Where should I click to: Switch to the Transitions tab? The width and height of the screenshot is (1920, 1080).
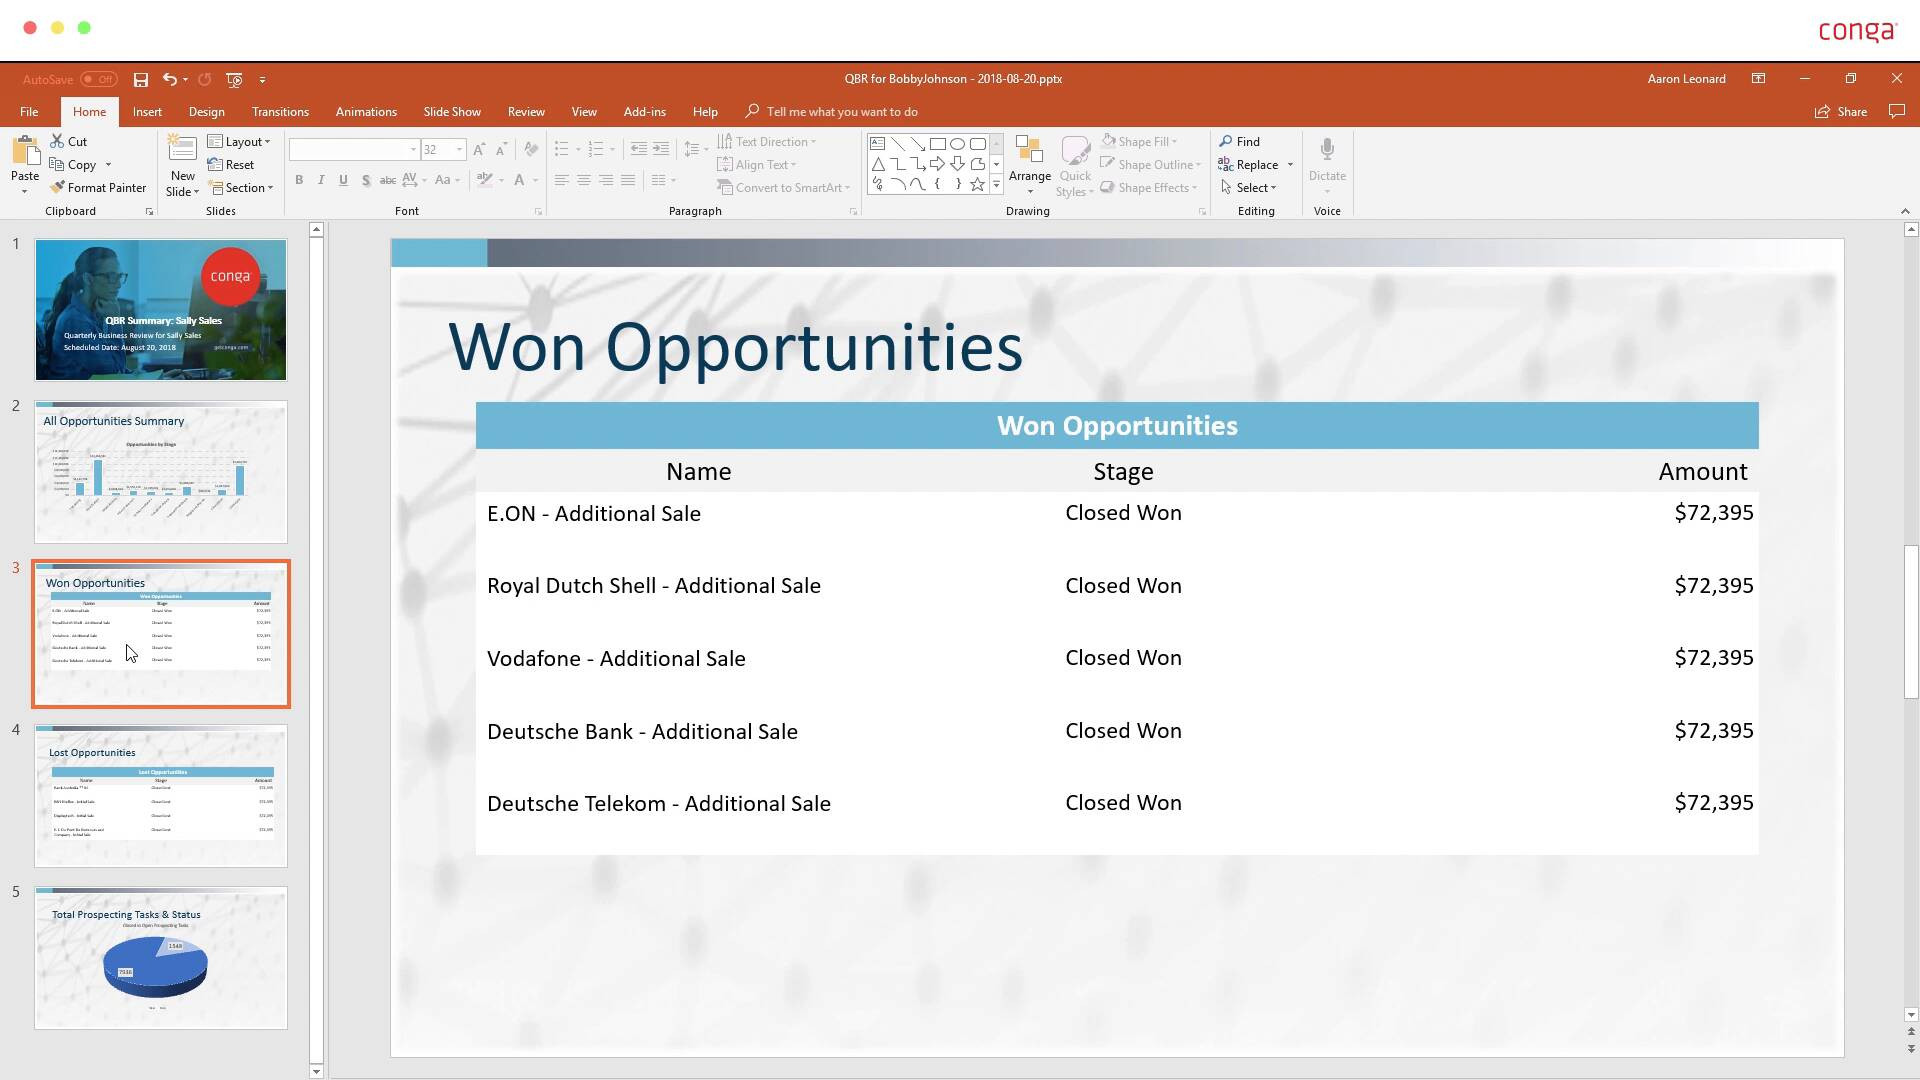click(x=280, y=112)
